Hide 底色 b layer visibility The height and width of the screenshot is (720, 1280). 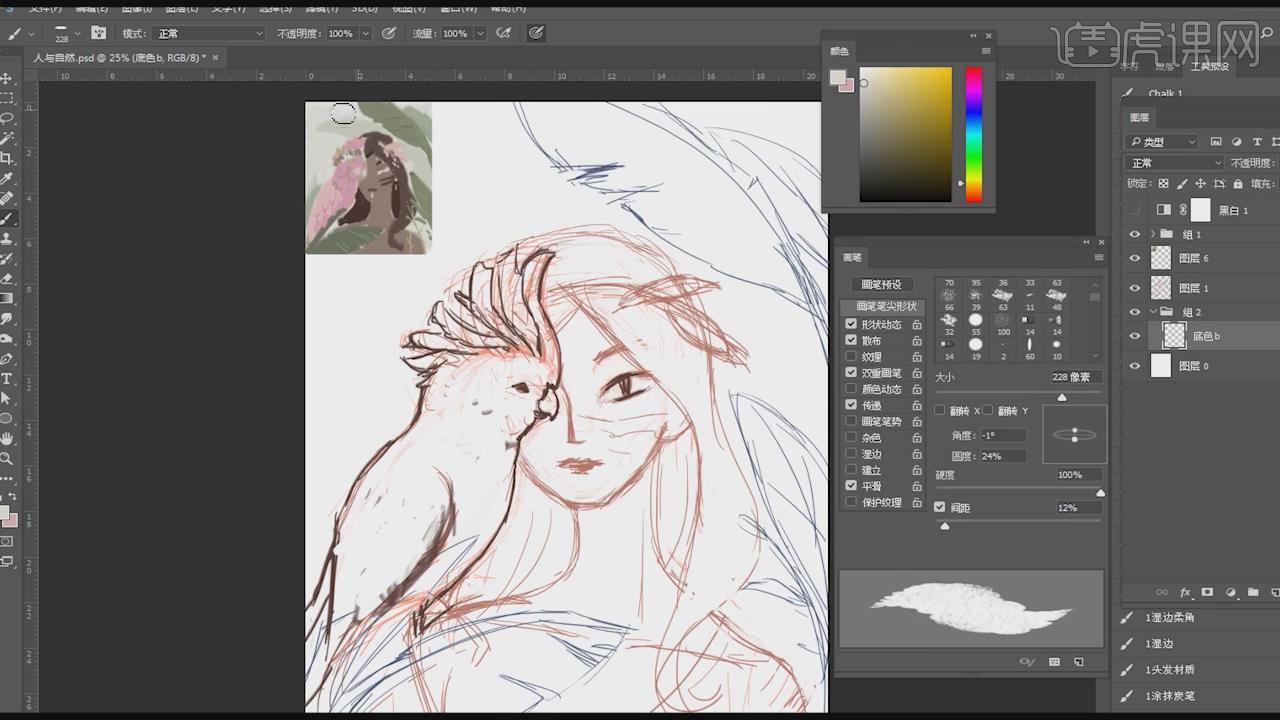coord(1134,336)
